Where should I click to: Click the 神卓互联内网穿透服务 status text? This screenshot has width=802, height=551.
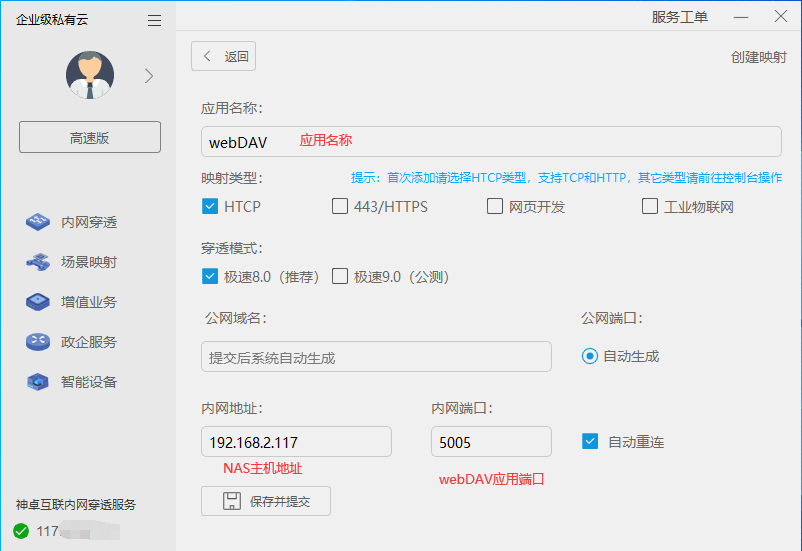76,505
